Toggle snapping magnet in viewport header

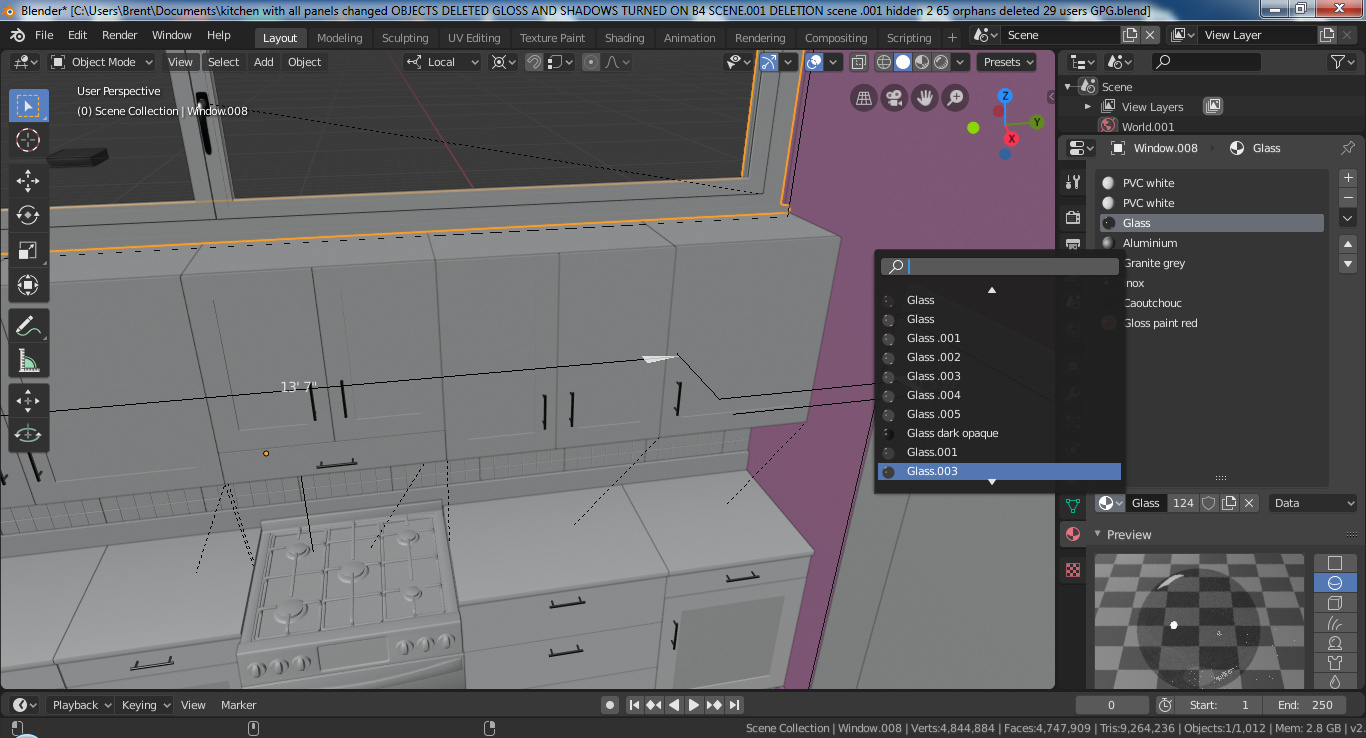[x=535, y=62]
